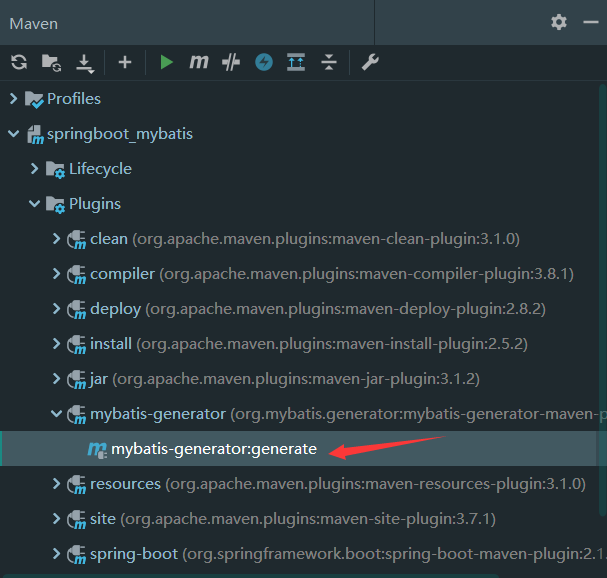This screenshot has width=607, height=578.
Task: Click the Collapse All toolbar icon
Action: [329, 62]
